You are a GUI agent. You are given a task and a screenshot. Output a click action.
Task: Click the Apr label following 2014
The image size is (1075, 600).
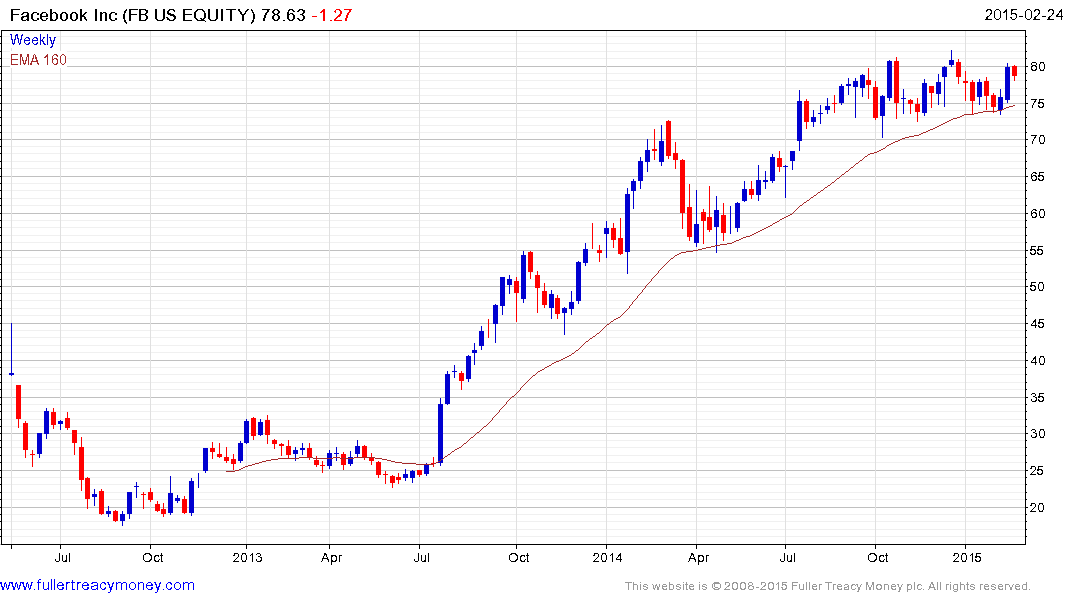[x=698, y=557]
